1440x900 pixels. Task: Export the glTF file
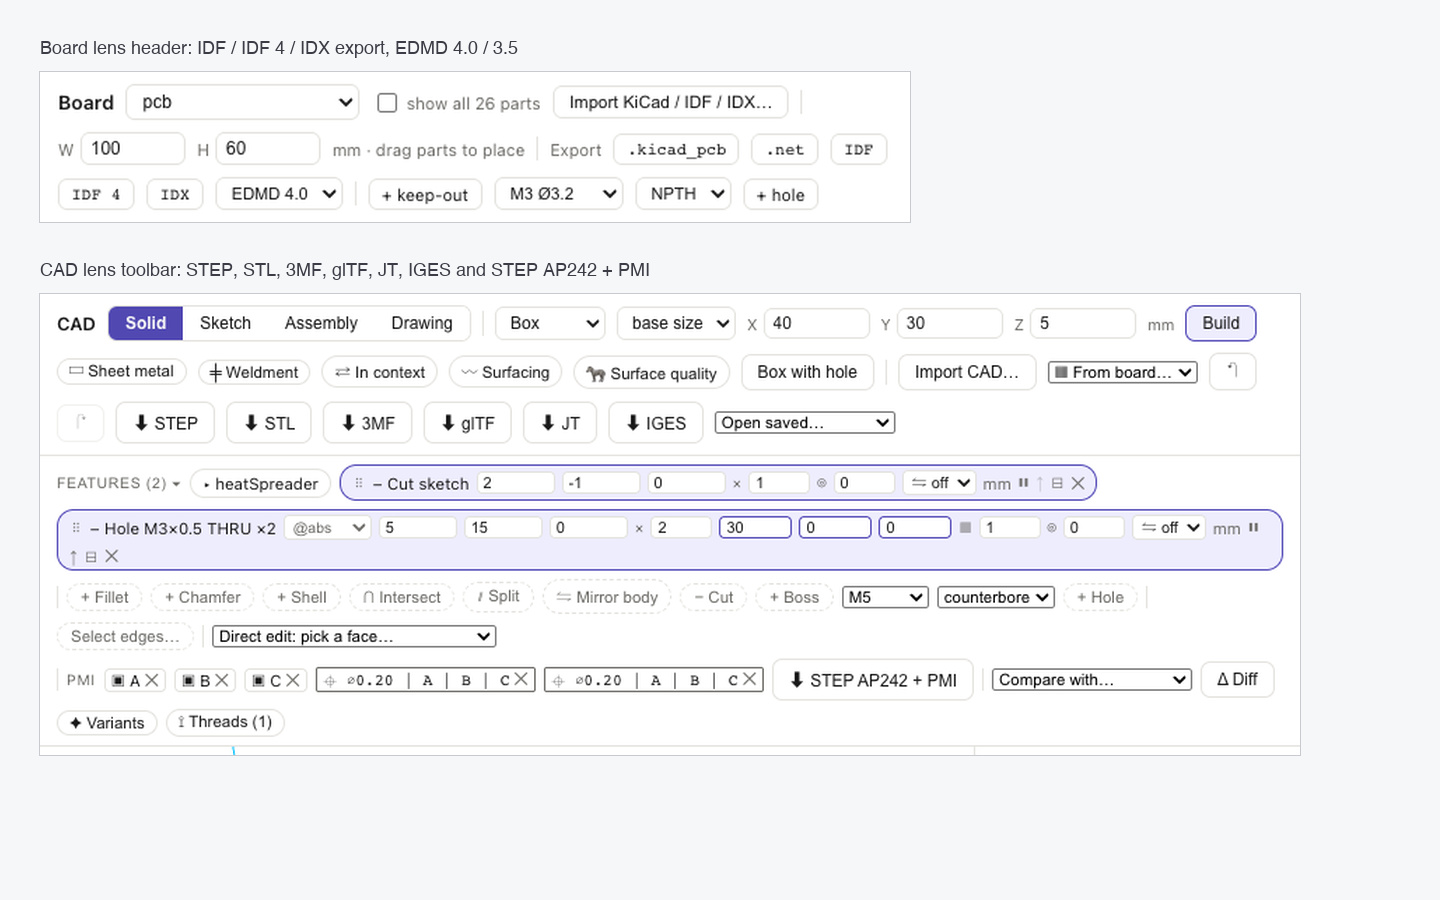point(468,423)
